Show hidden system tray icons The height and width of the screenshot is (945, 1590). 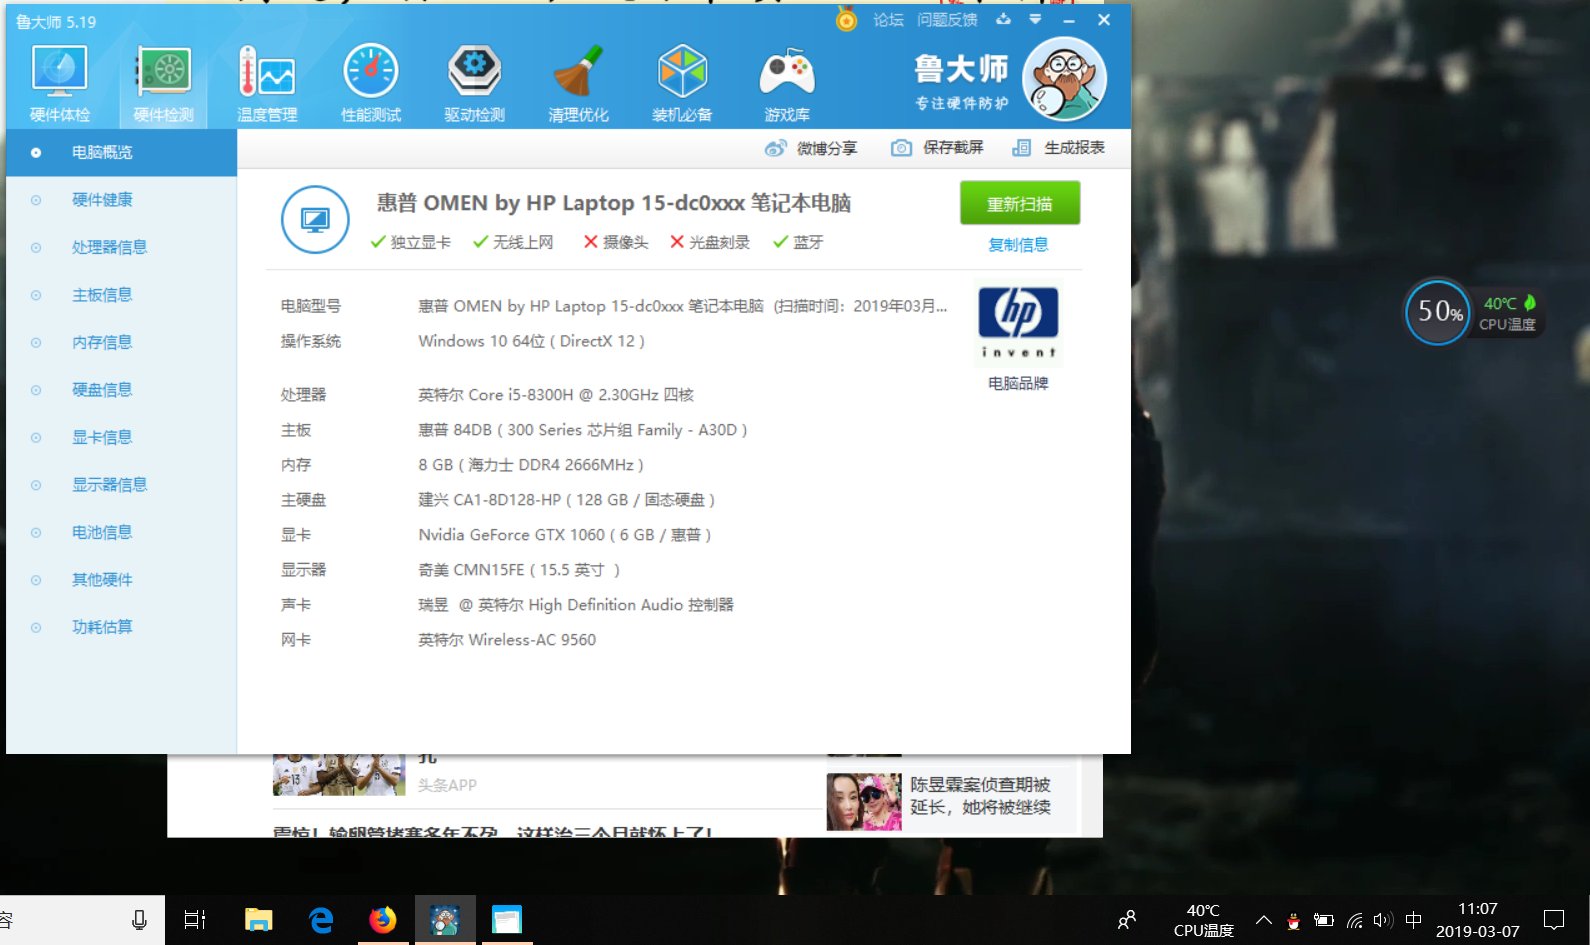coord(1264,920)
